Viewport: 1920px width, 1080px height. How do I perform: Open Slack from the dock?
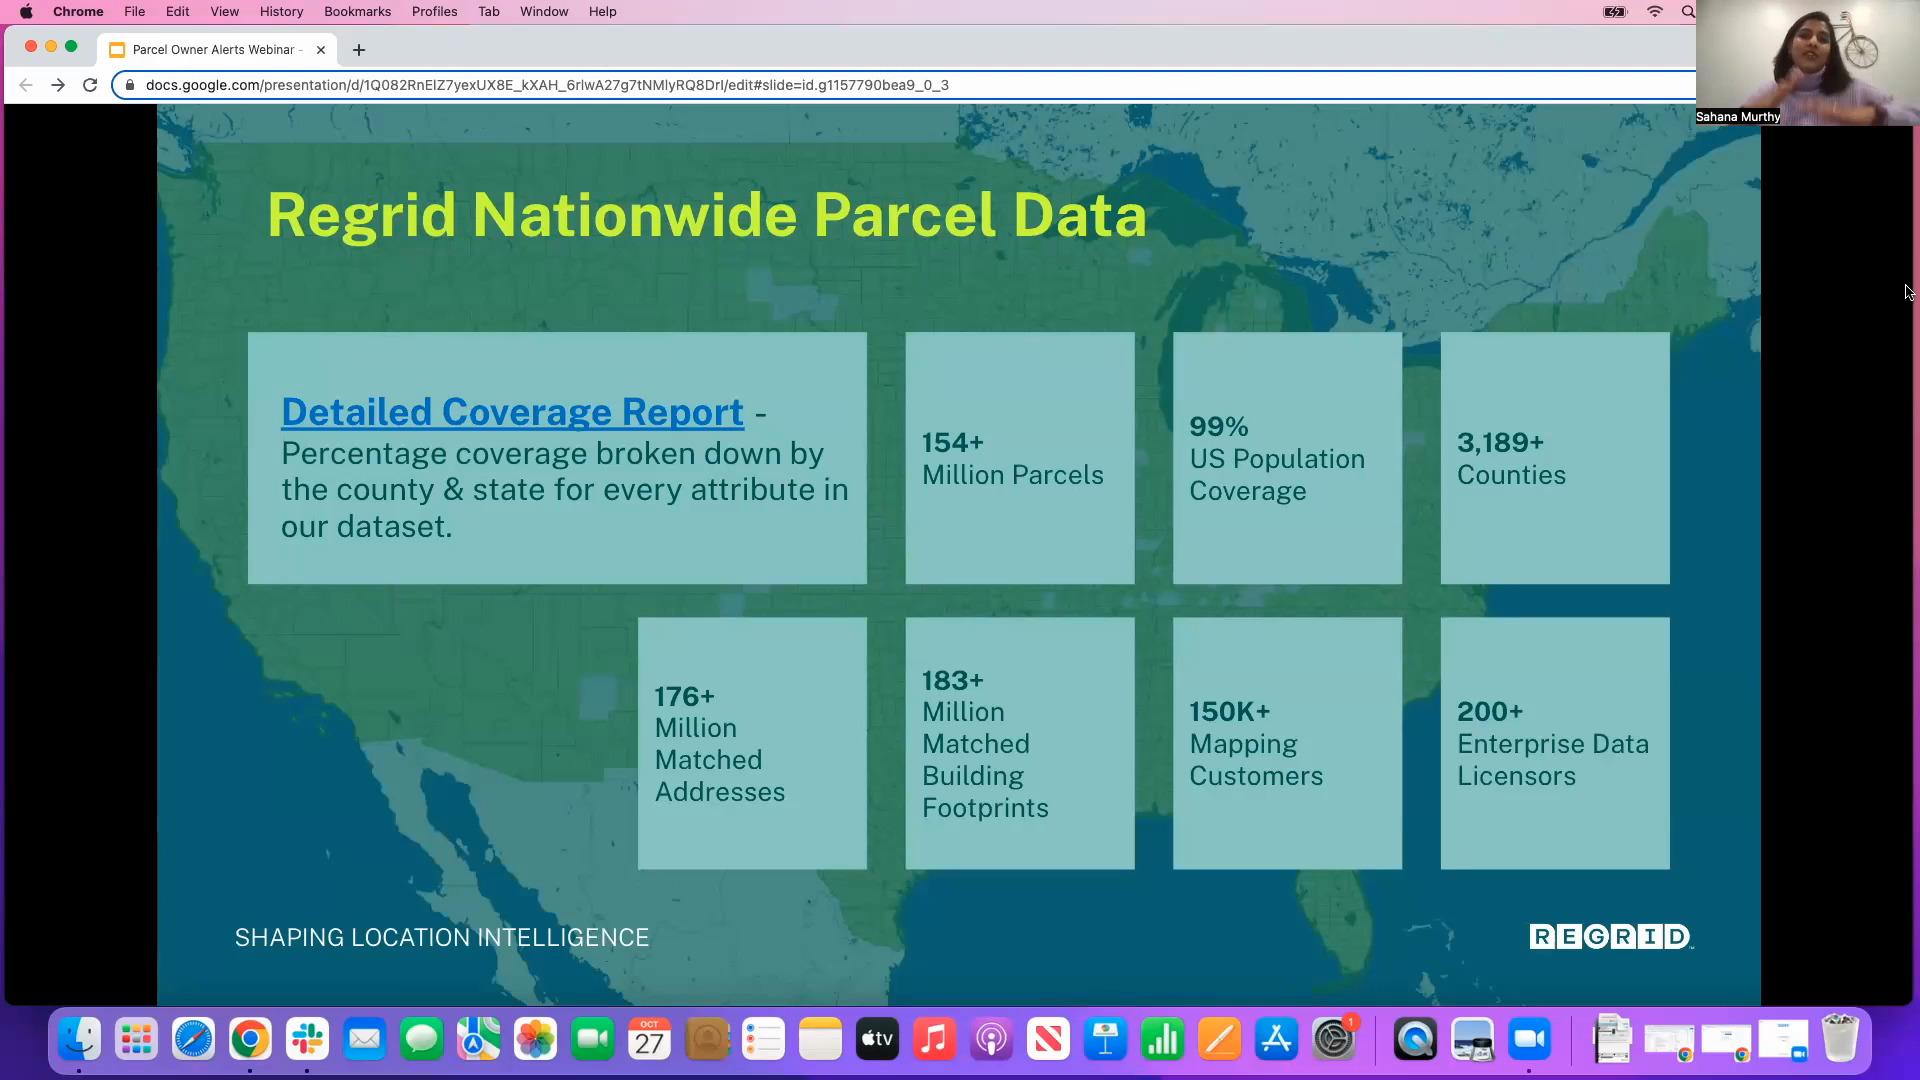point(307,1040)
